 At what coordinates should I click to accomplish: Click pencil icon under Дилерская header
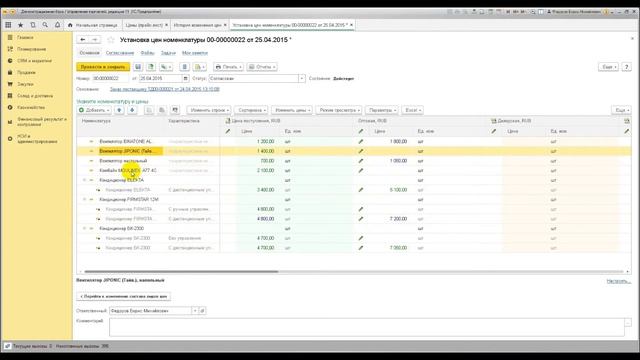pyautogui.click(x=494, y=131)
